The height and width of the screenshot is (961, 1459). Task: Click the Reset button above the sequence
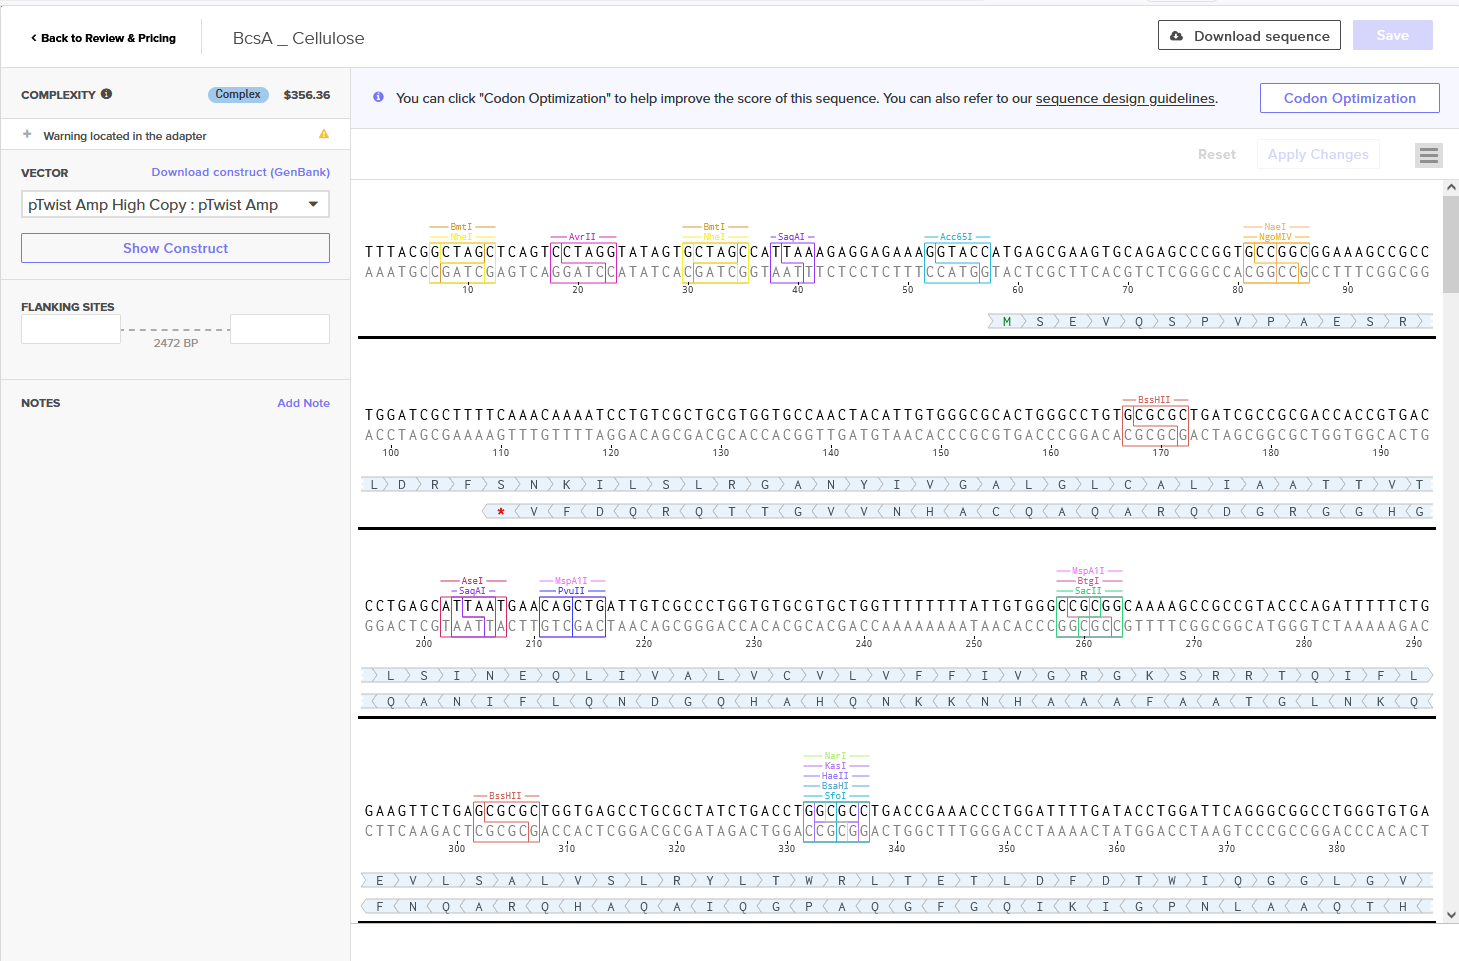pyautogui.click(x=1216, y=154)
